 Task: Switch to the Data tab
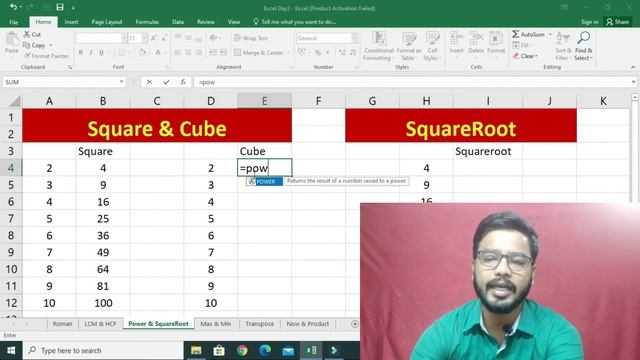(178, 22)
